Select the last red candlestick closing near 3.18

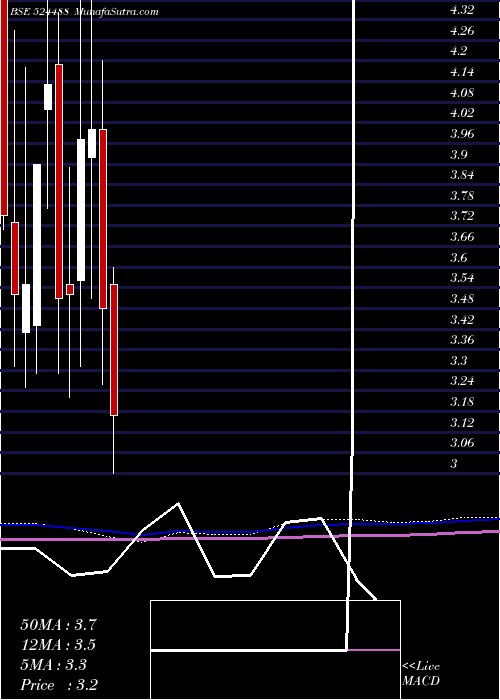(114, 350)
